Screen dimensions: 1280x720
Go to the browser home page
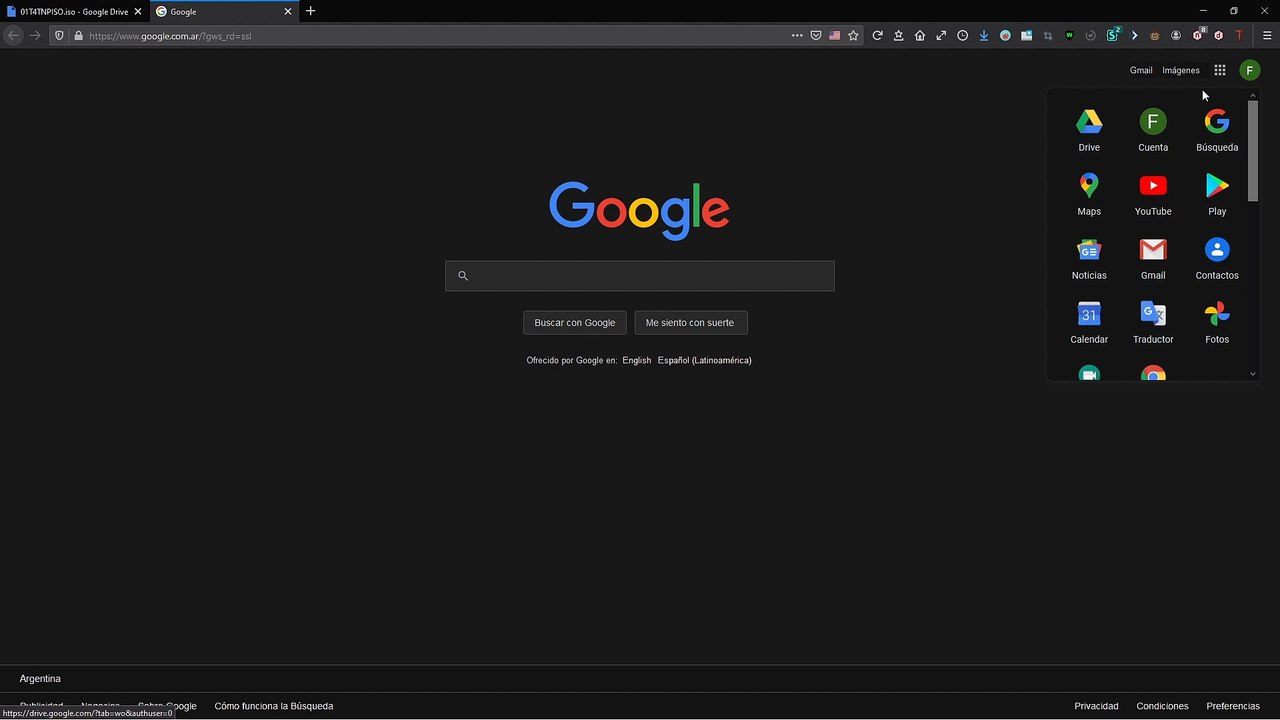click(920, 35)
